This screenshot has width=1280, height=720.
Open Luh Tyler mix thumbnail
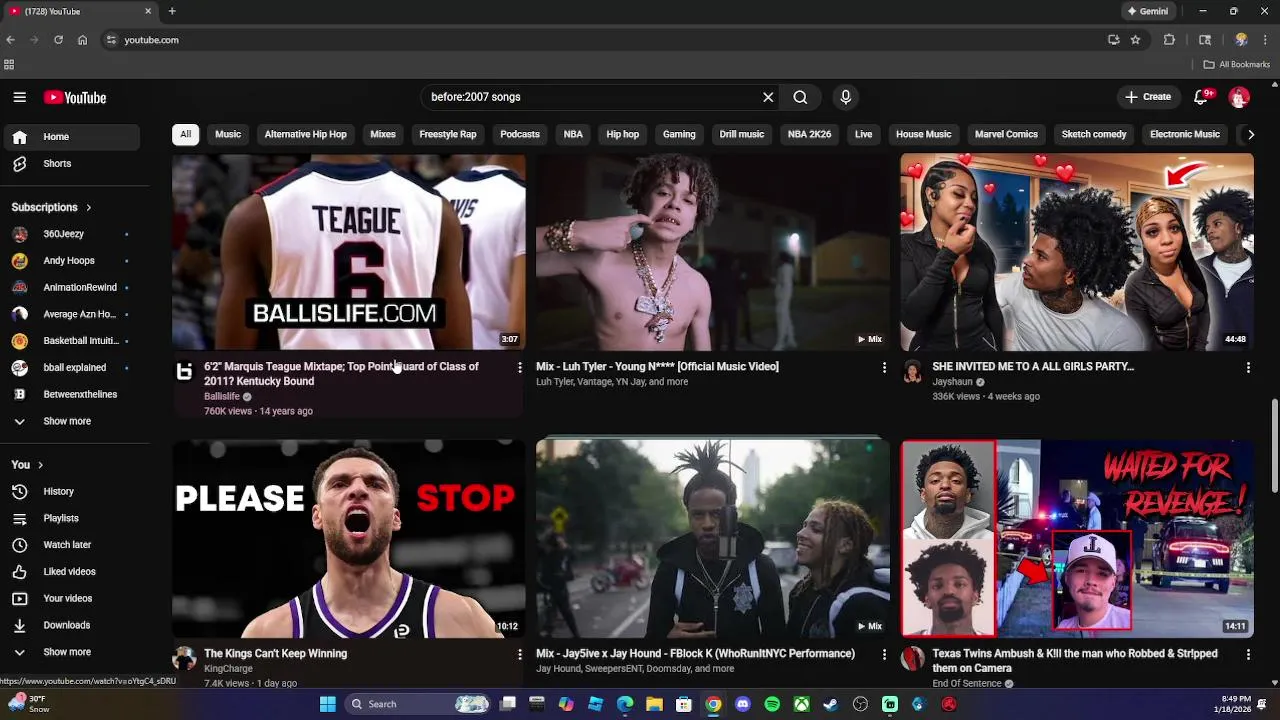pos(712,251)
